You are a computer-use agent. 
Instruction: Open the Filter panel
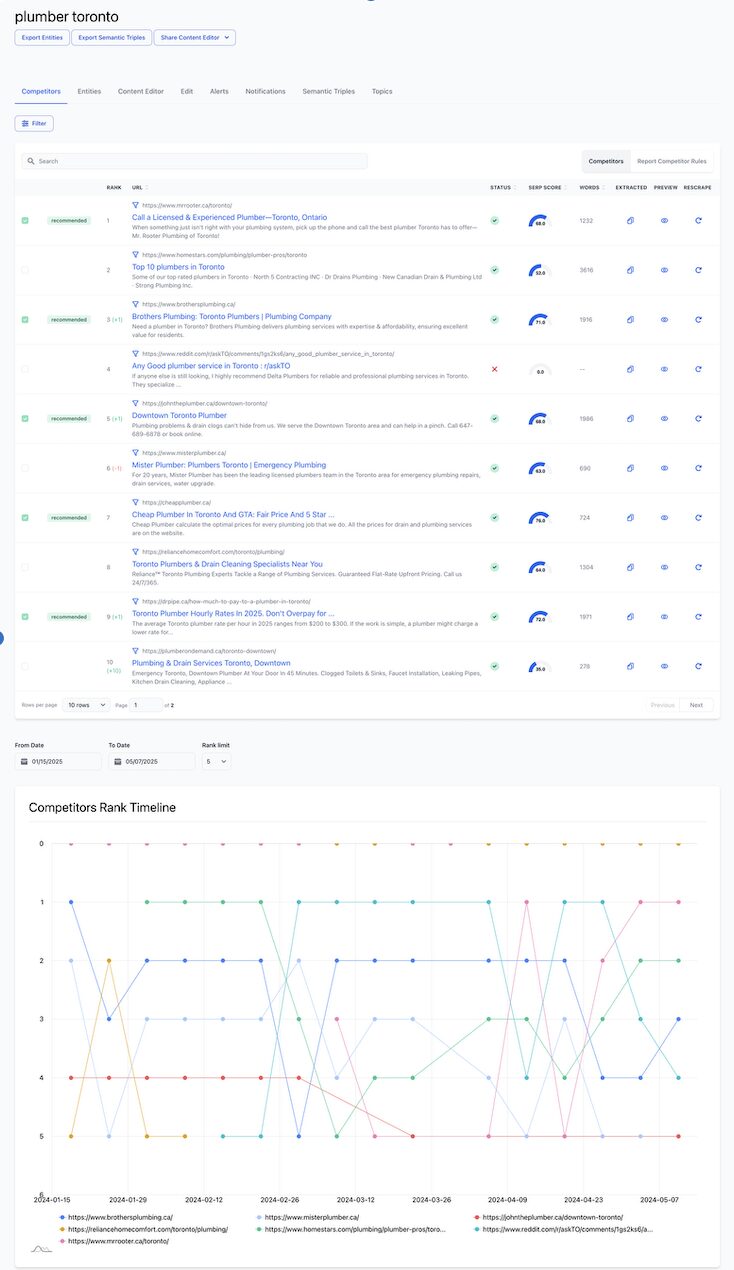point(34,122)
